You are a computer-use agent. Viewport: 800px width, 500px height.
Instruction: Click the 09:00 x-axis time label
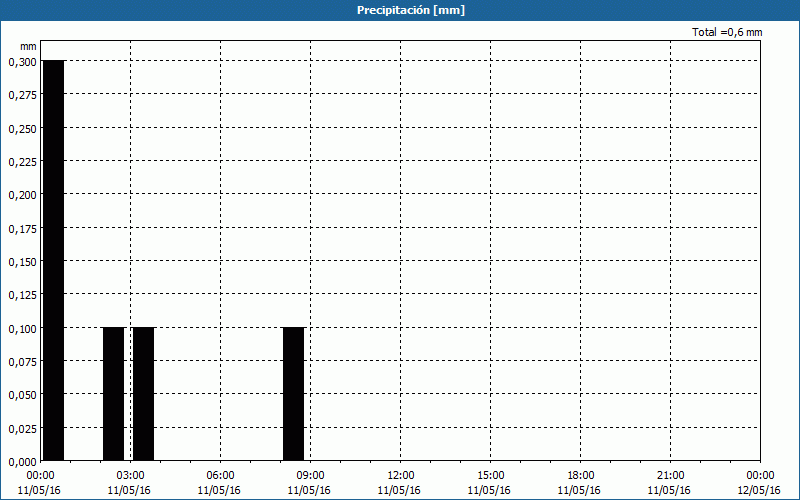(x=310, y=476)
